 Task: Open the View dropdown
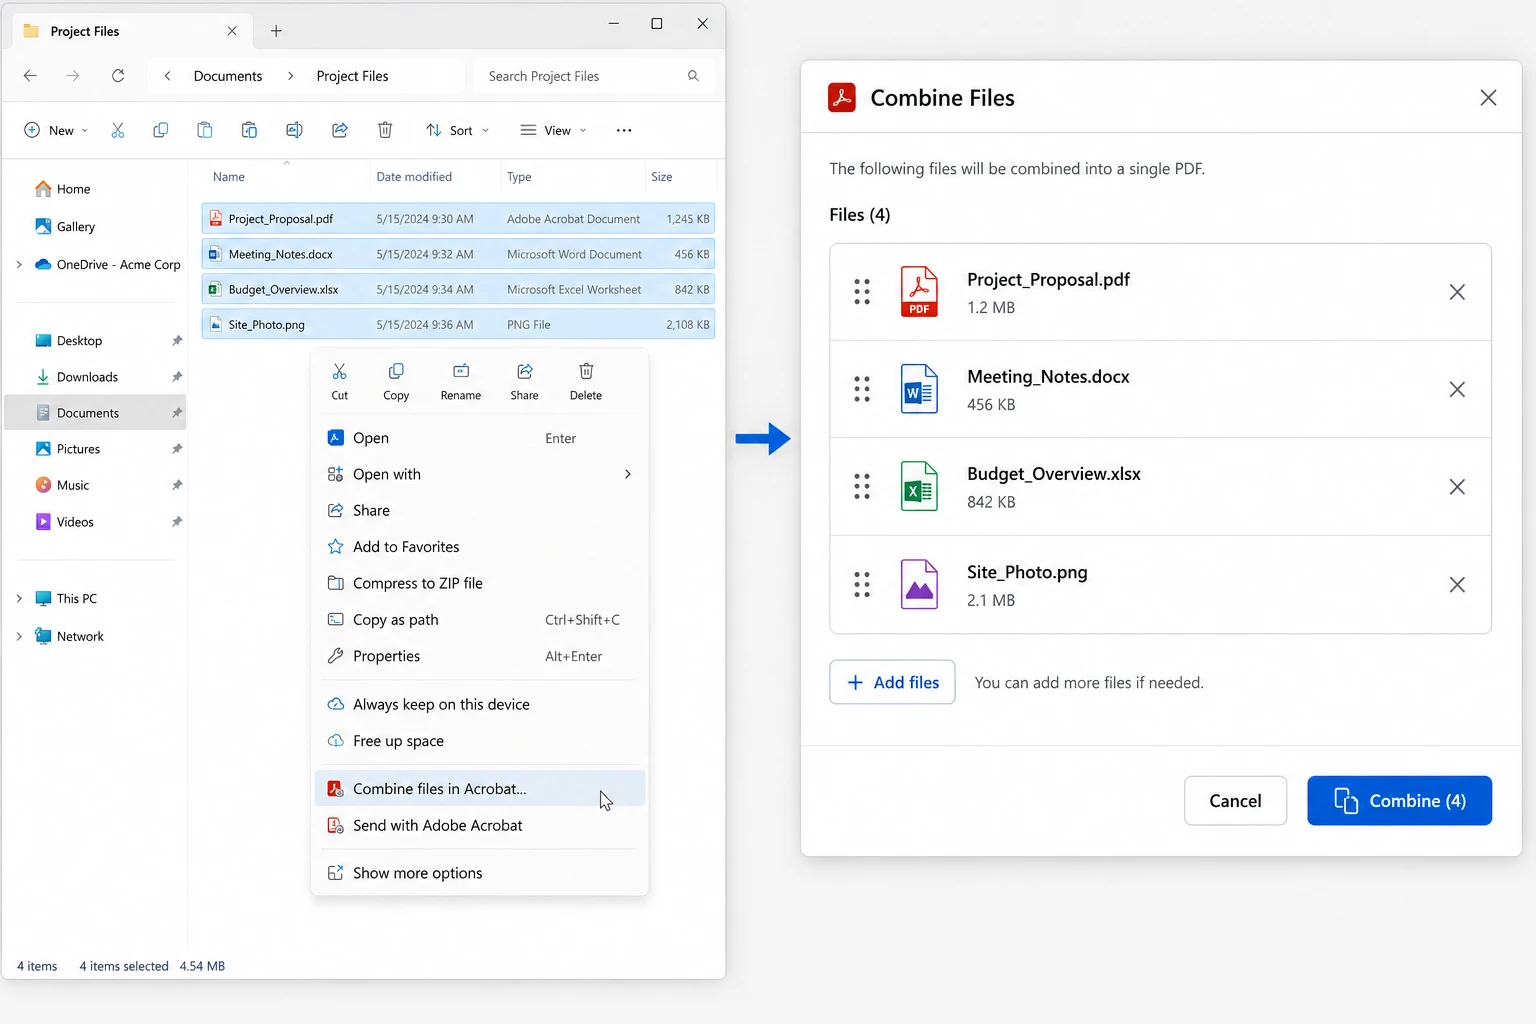(x=554, y=130)
